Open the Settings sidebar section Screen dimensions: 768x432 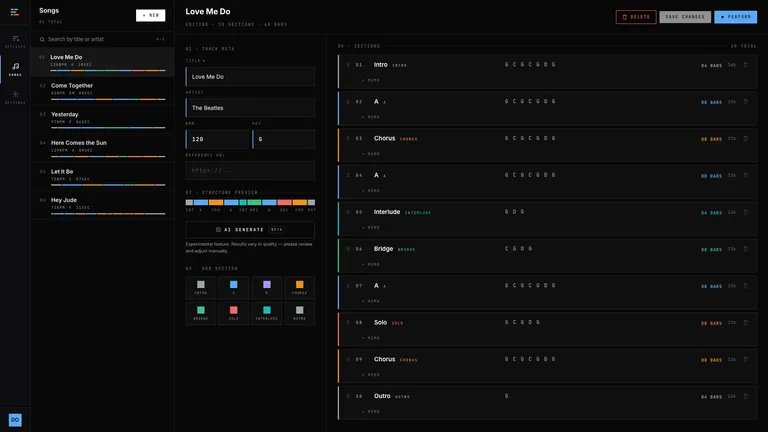[15, 97]
